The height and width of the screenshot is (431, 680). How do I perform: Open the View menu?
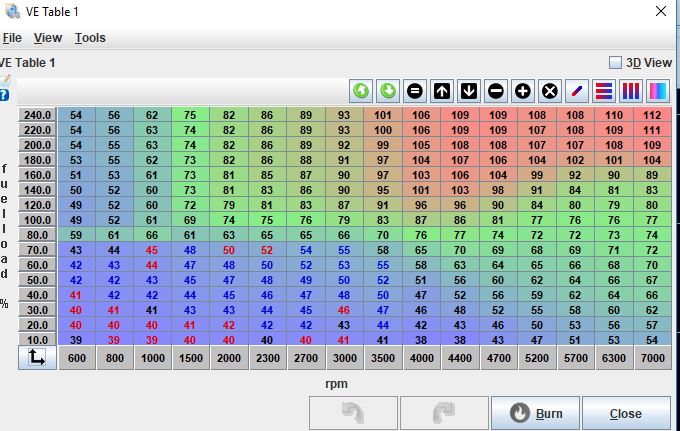(x=48, y=38)
